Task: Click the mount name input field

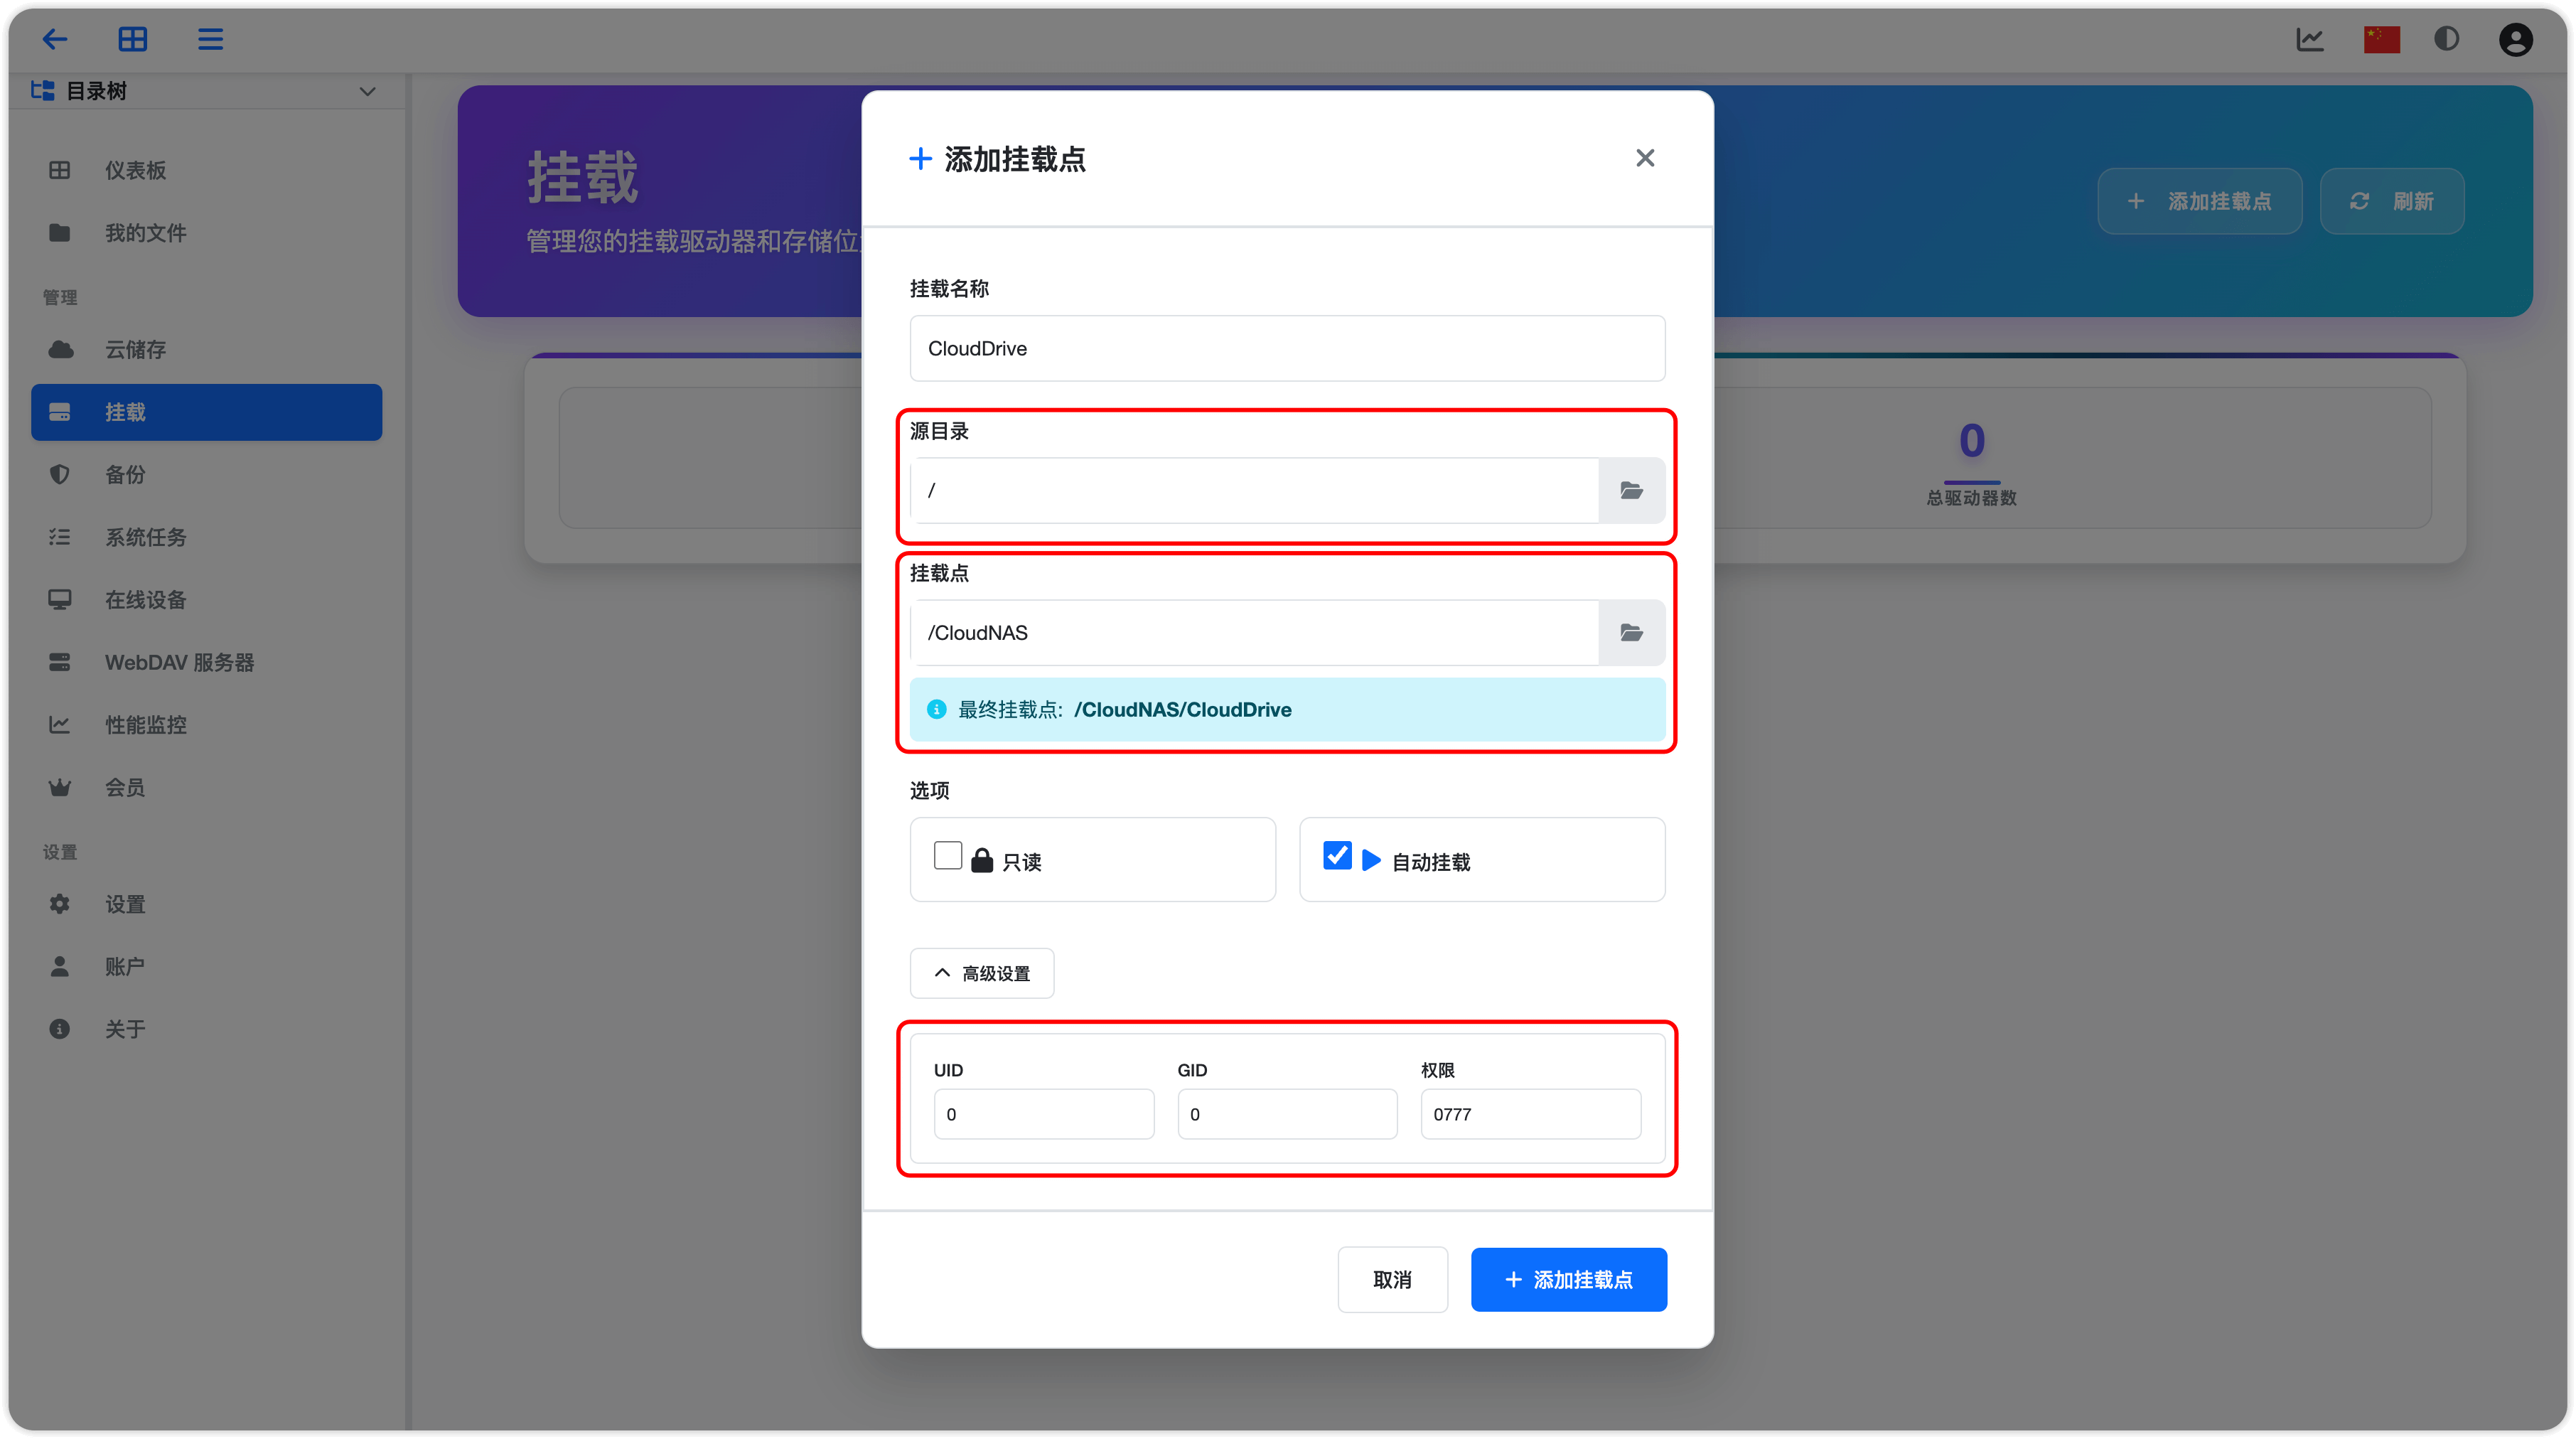Action: (x=1286, y=348)
